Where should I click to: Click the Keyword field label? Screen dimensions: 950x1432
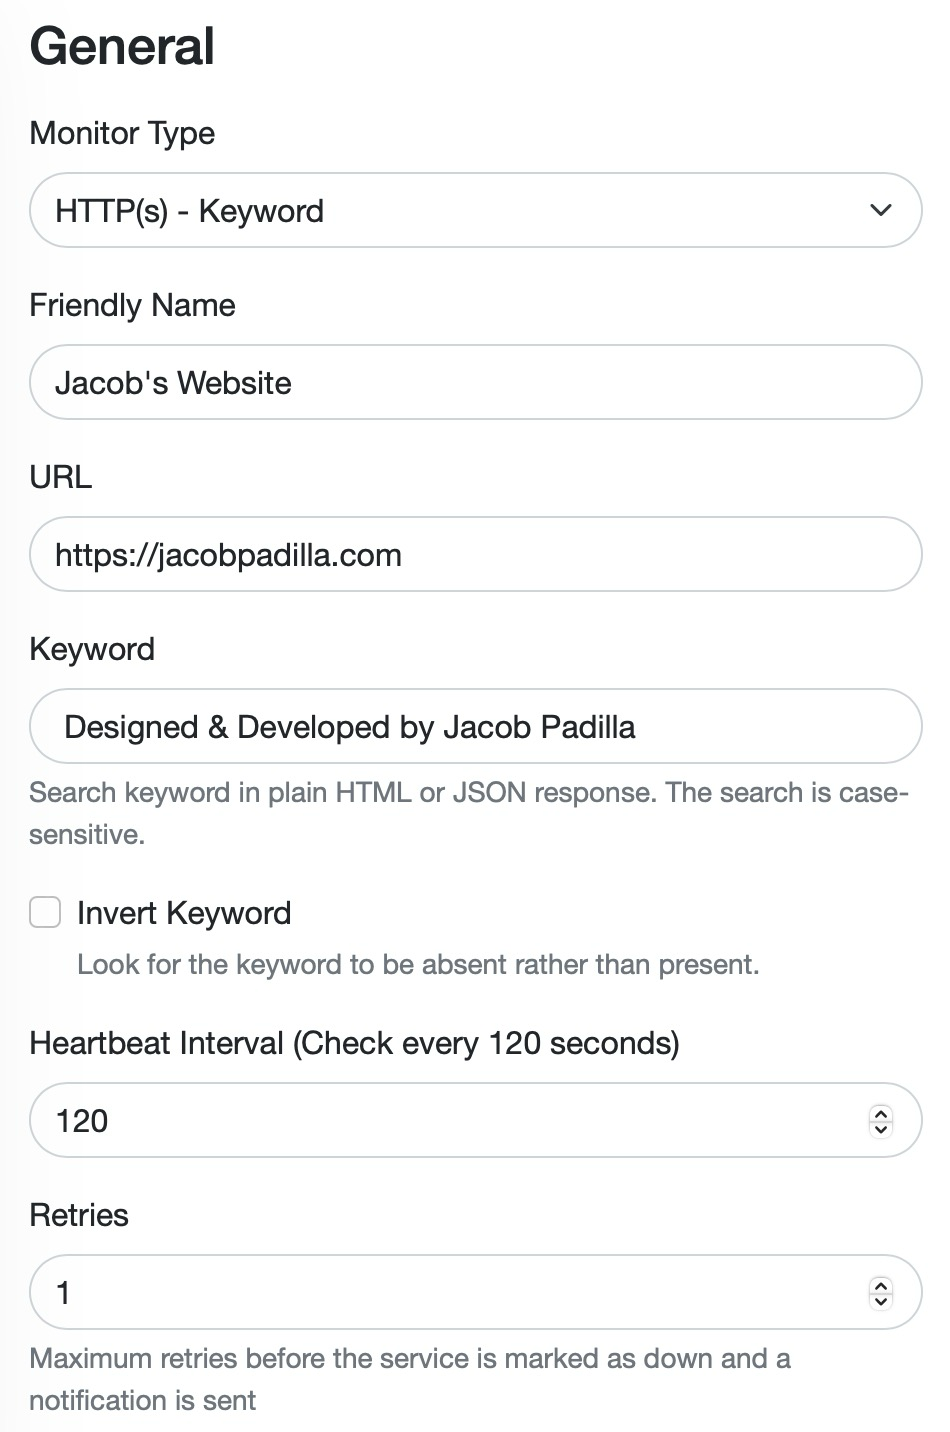tap(92, 649)
